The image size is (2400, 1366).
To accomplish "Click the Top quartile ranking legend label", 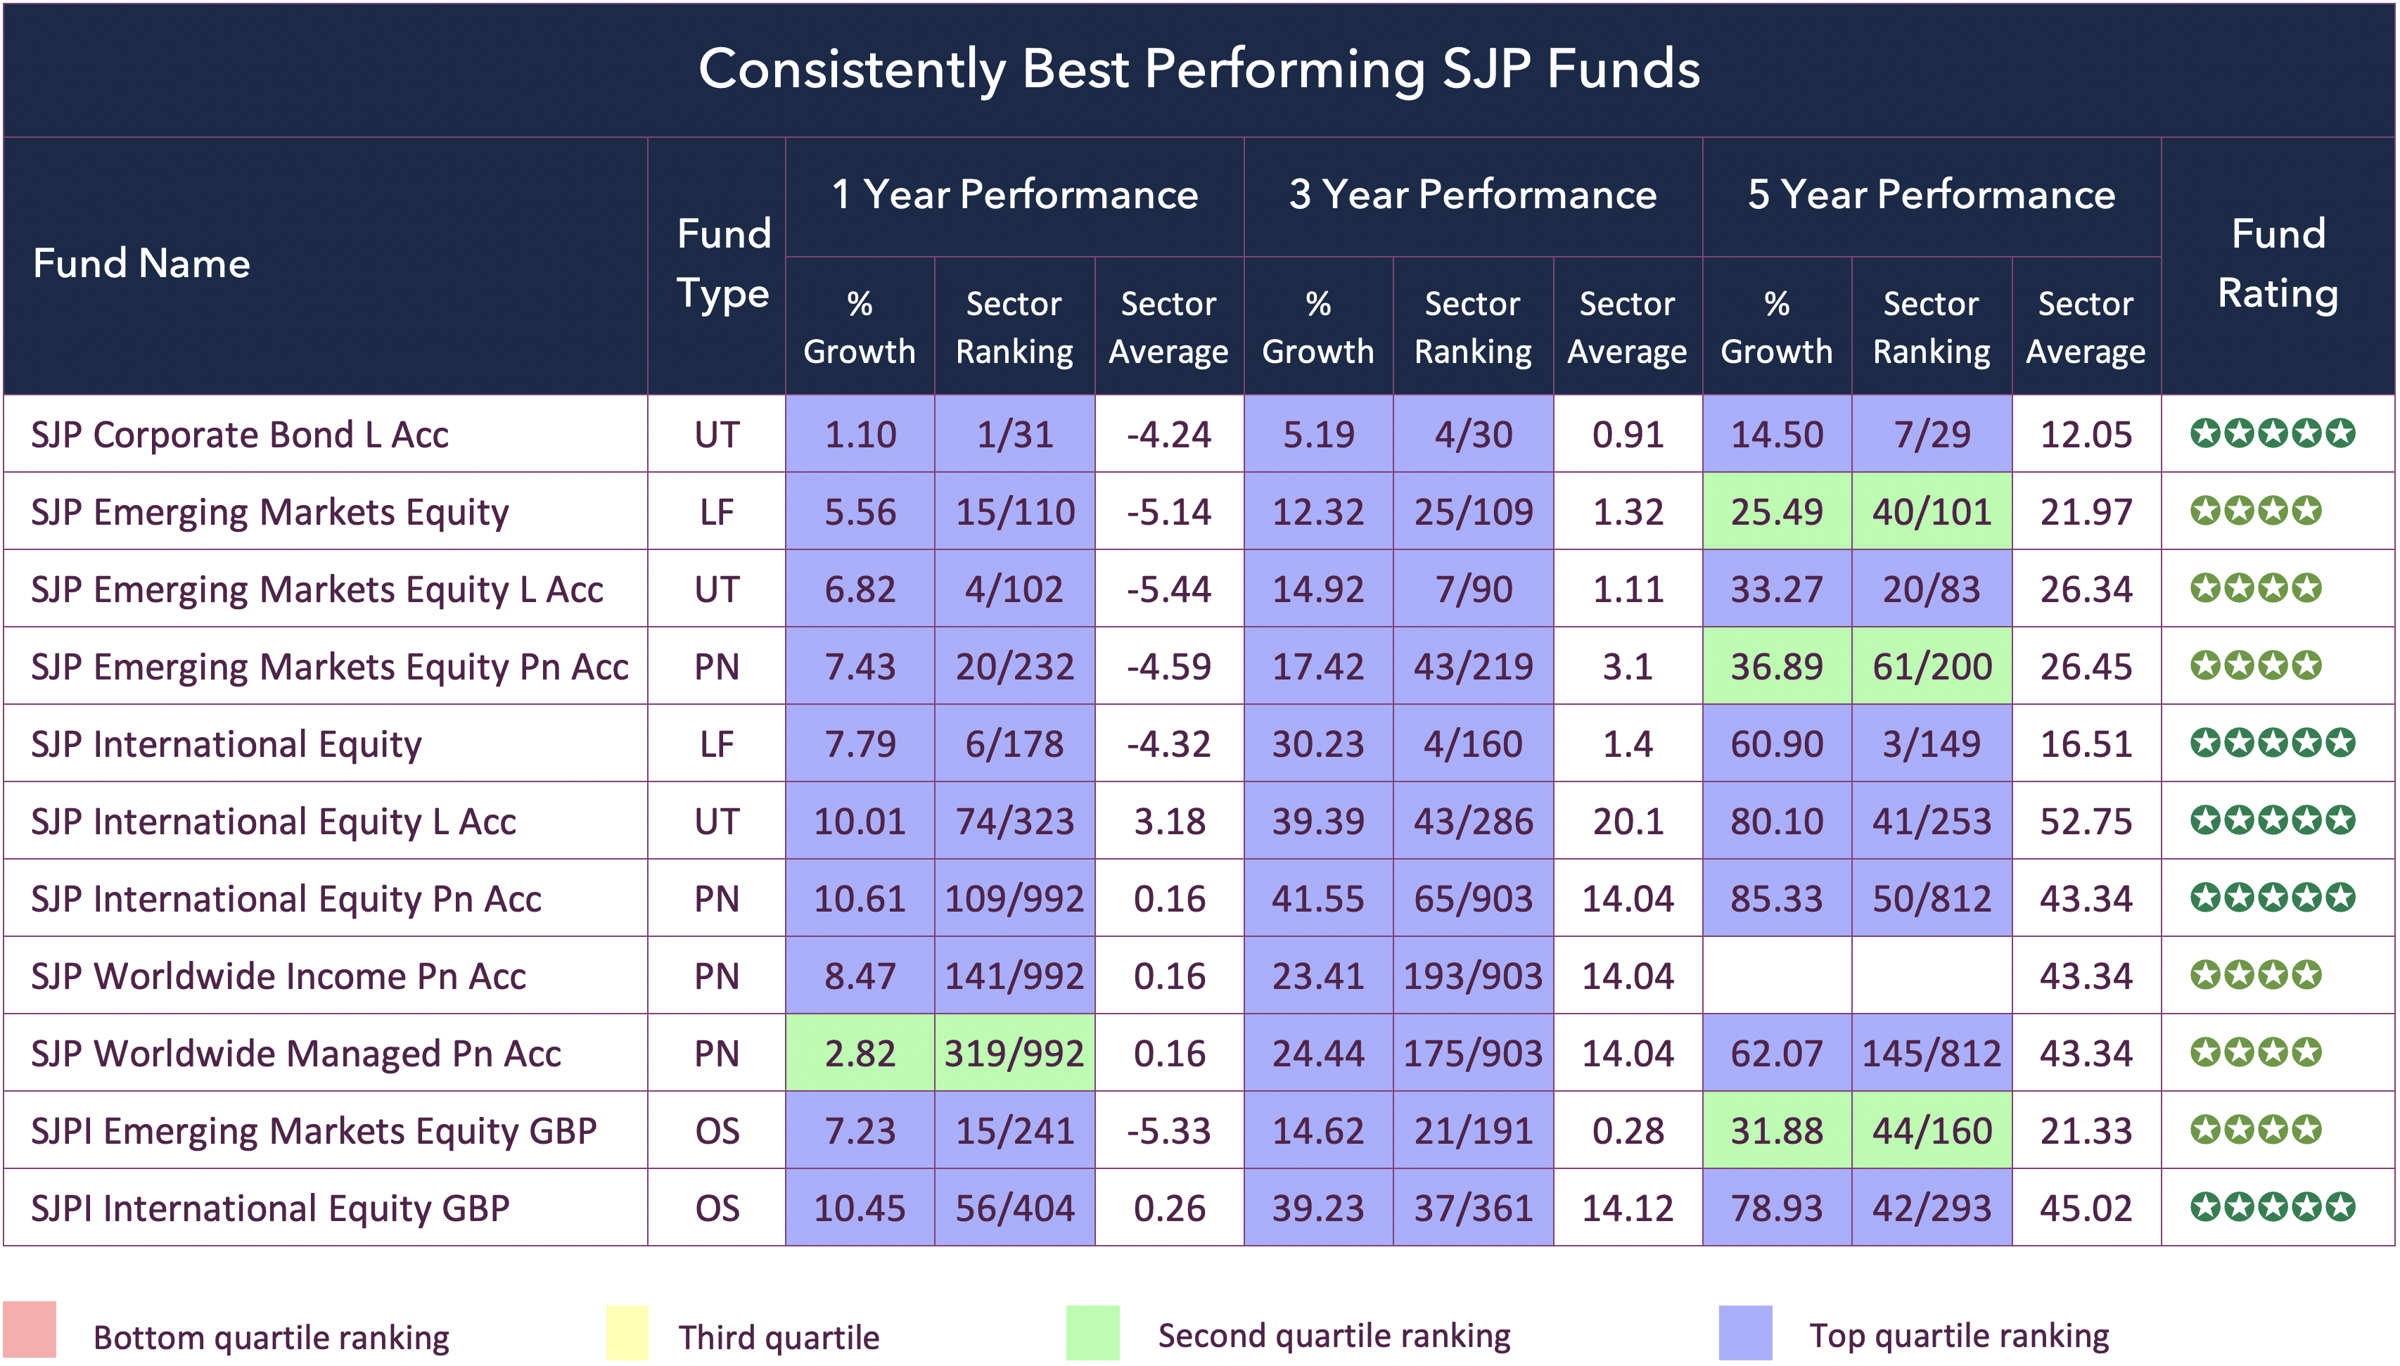I will 1959,1336.
